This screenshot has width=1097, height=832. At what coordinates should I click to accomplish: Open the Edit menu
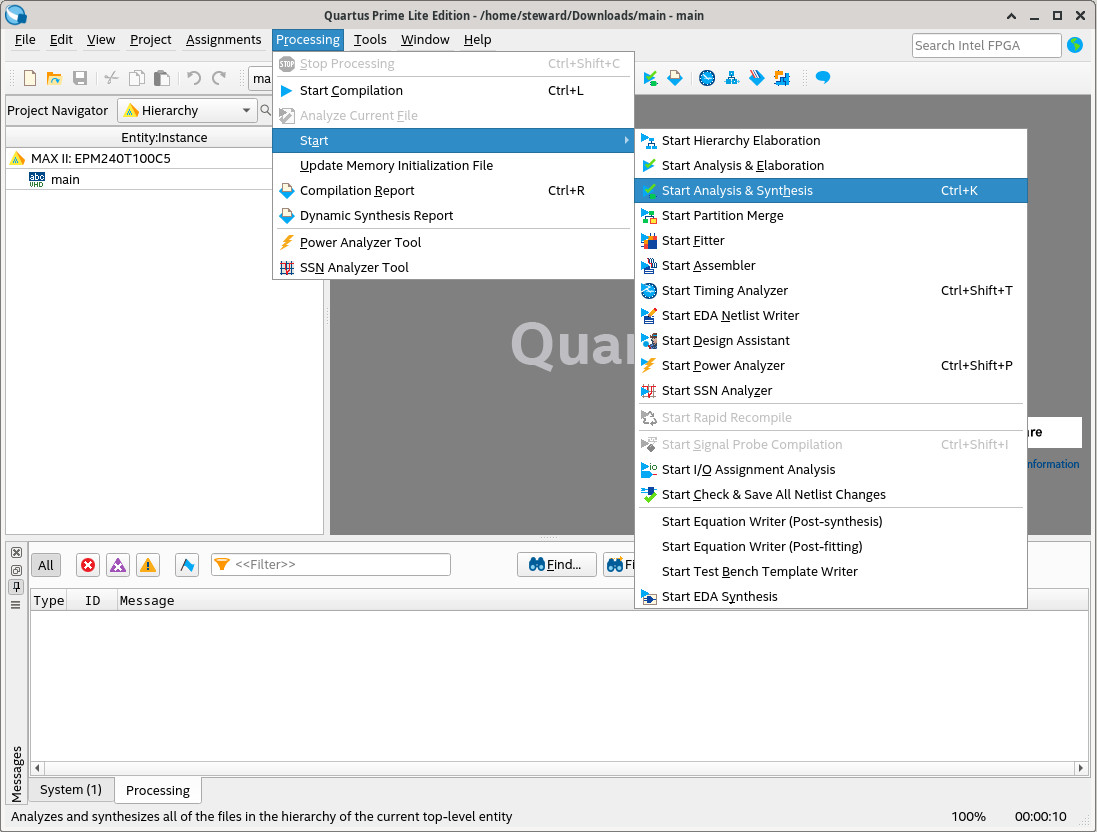61,40
